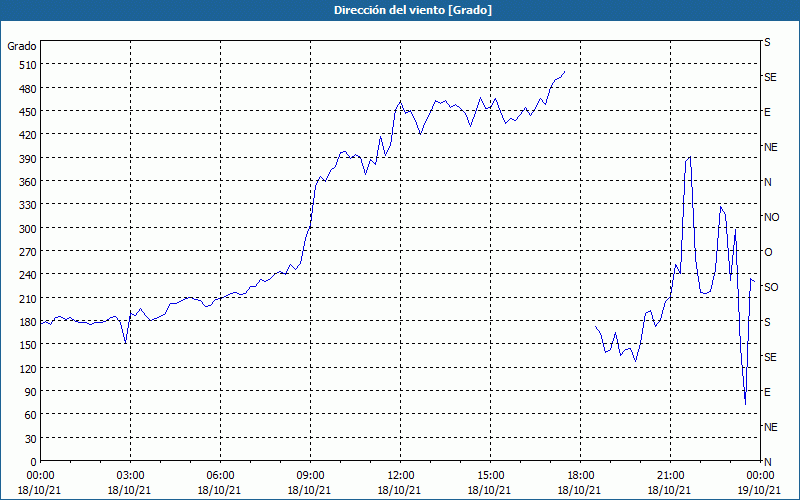
Task: Select the SO compass label on the right axis
Action: click(x=771, y=287)
